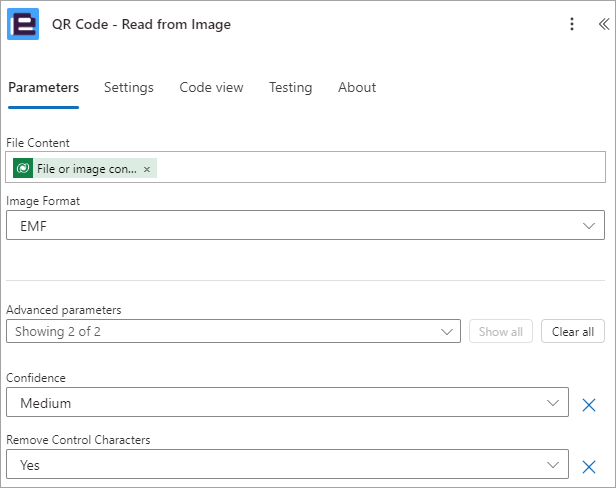This screenshot has width=616, height=488.
Task: Click inside the File Content input field
Action: pos(305,167)
